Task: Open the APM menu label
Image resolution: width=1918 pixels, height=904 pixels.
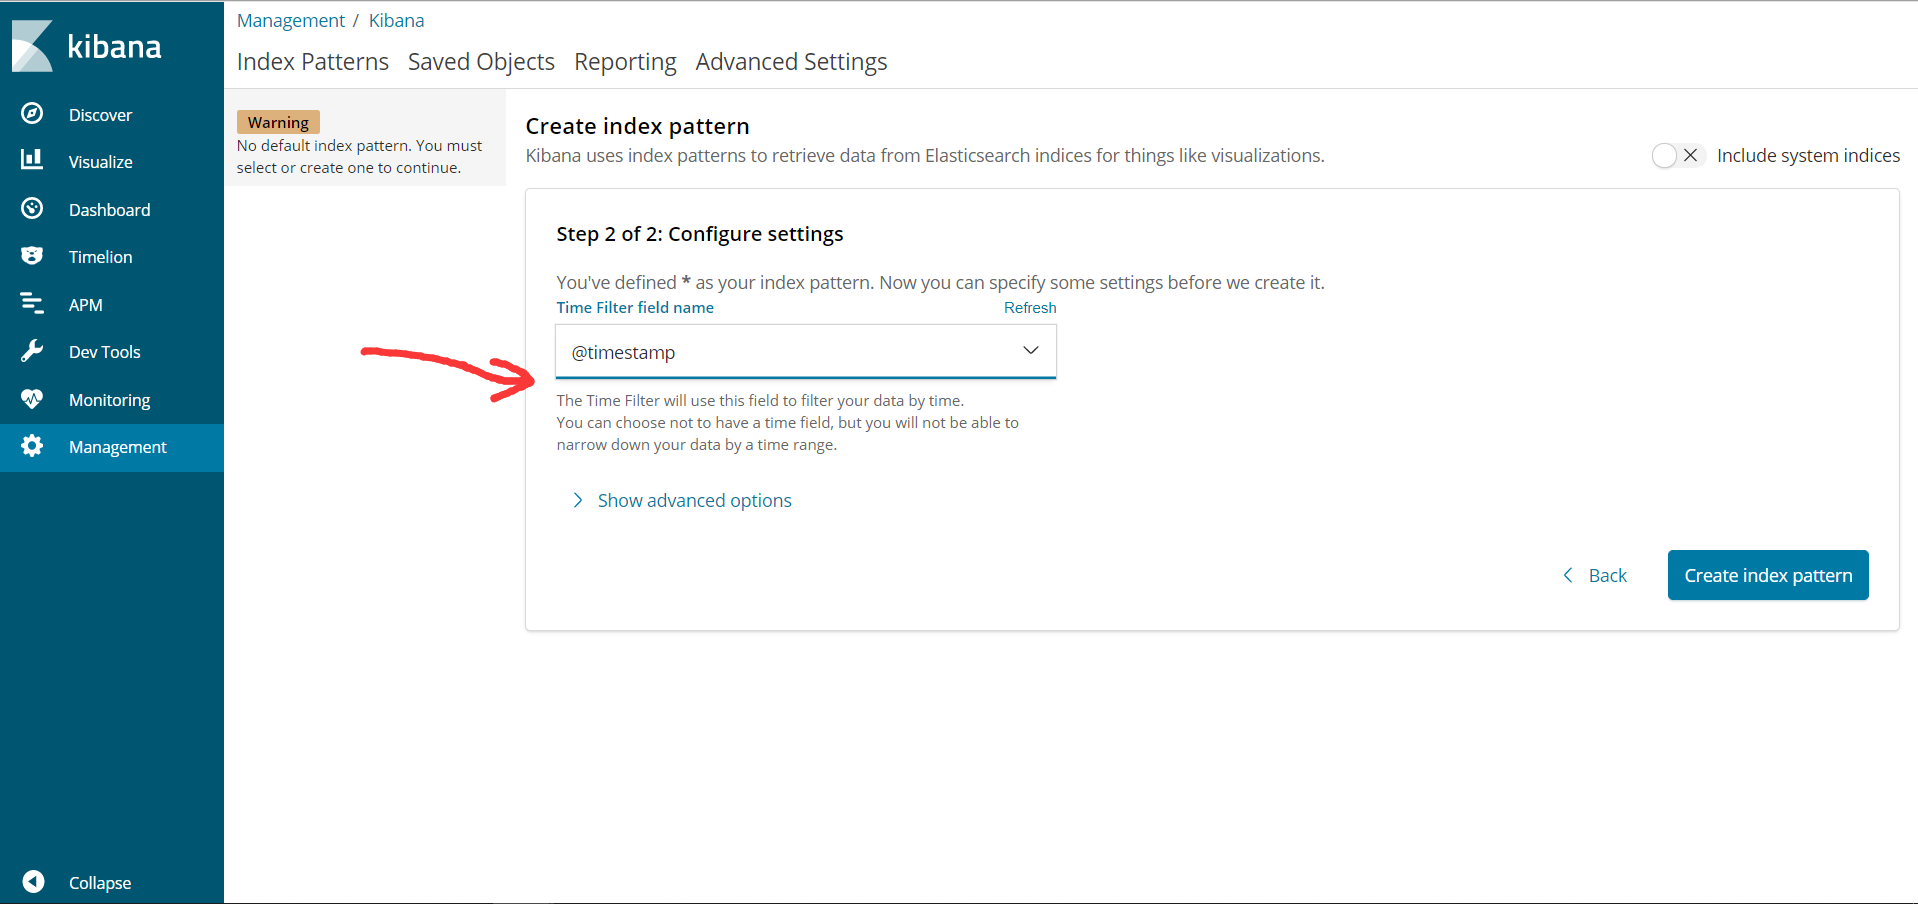Action: coord(85,305)
